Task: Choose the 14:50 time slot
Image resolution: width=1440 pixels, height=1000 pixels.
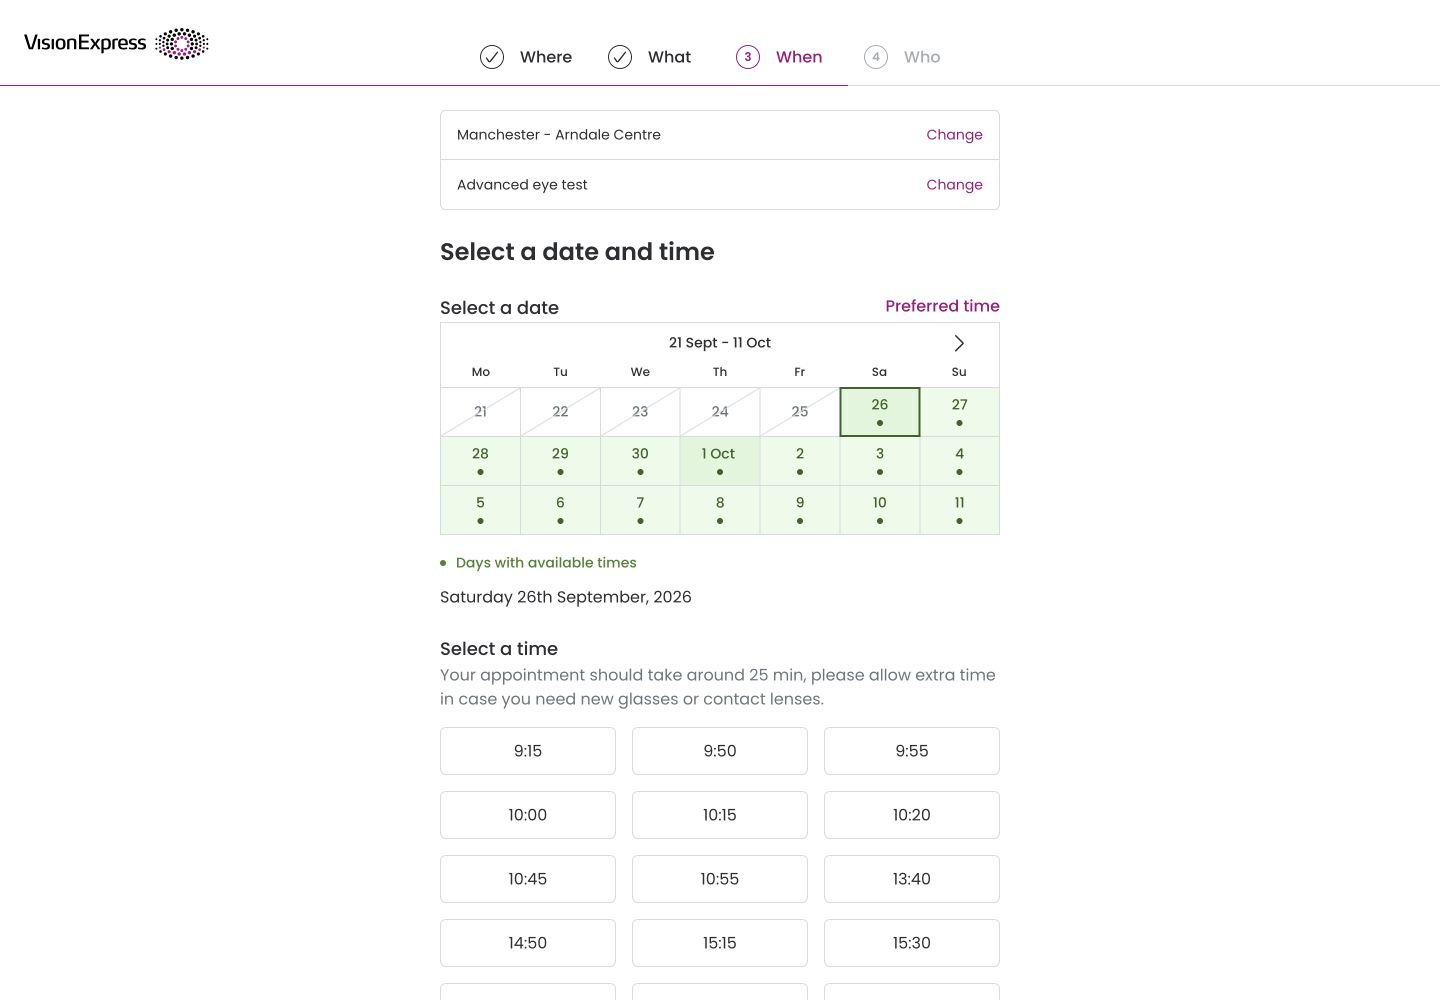Action: pos(528,943)
